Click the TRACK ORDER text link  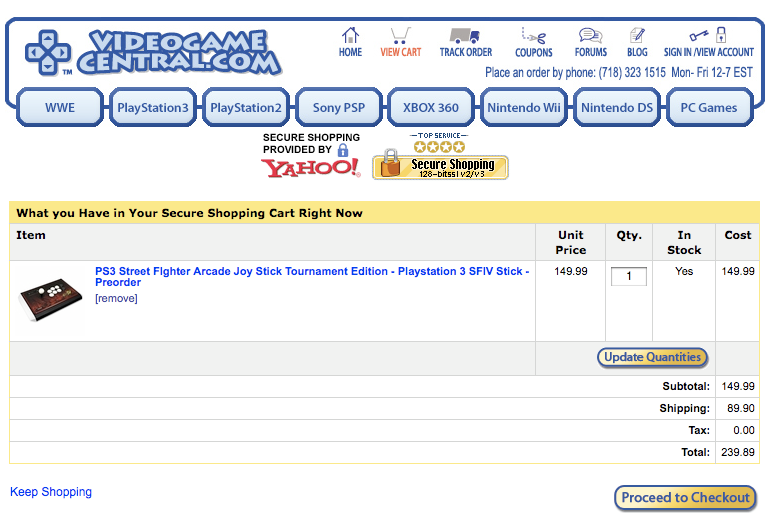tap(466, 52)
